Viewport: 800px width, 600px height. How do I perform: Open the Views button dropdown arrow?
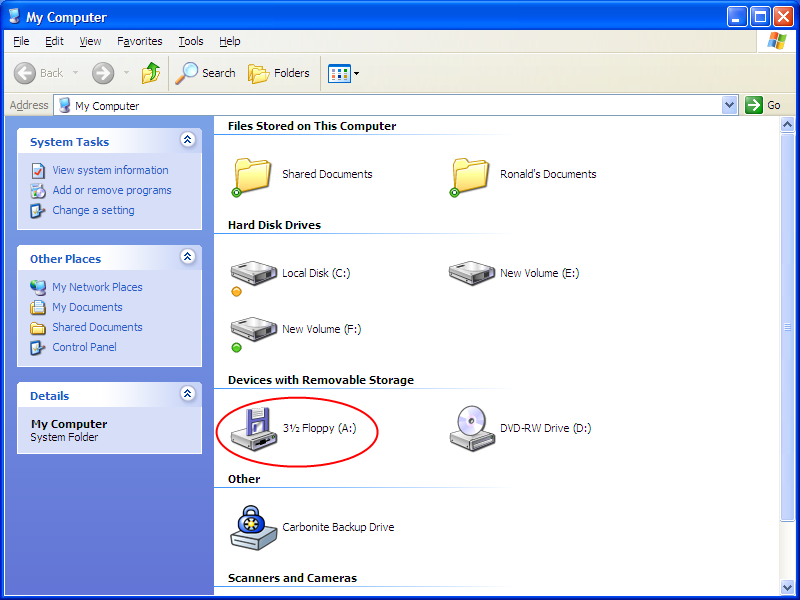pyautogui.click(x=356, y=73)
